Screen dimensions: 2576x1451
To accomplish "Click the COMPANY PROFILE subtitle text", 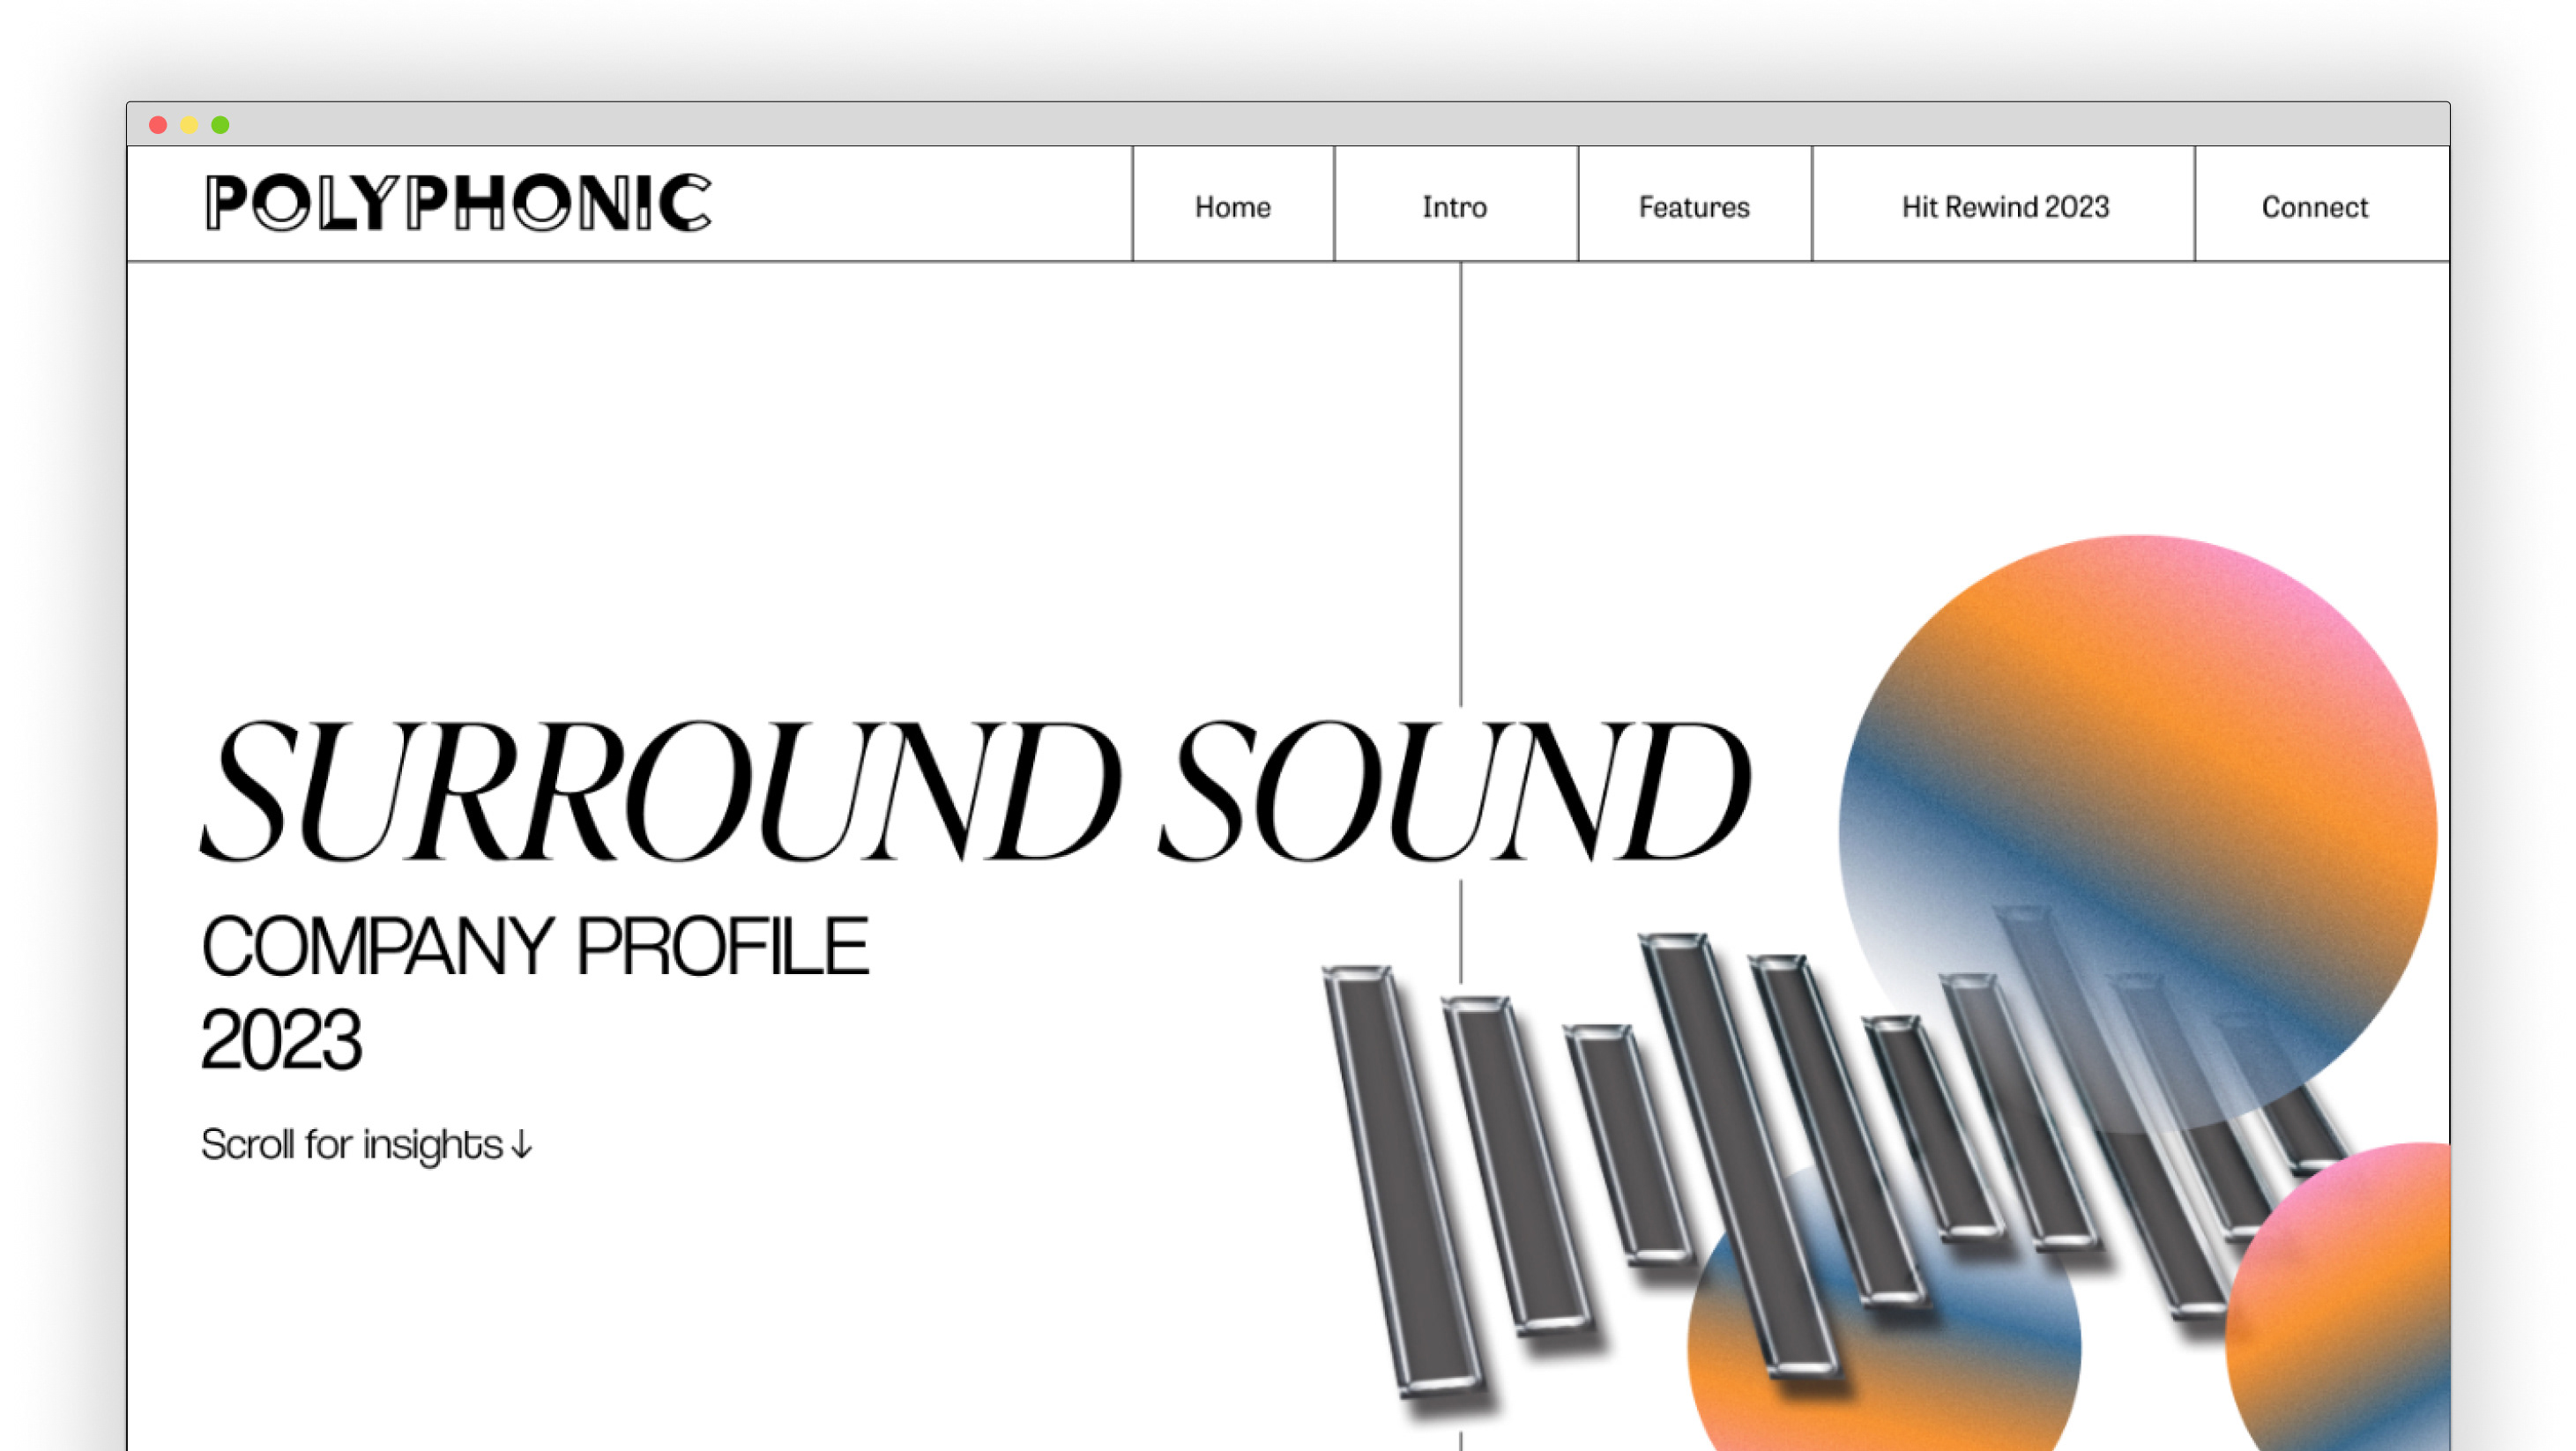I will coord(535,946).
